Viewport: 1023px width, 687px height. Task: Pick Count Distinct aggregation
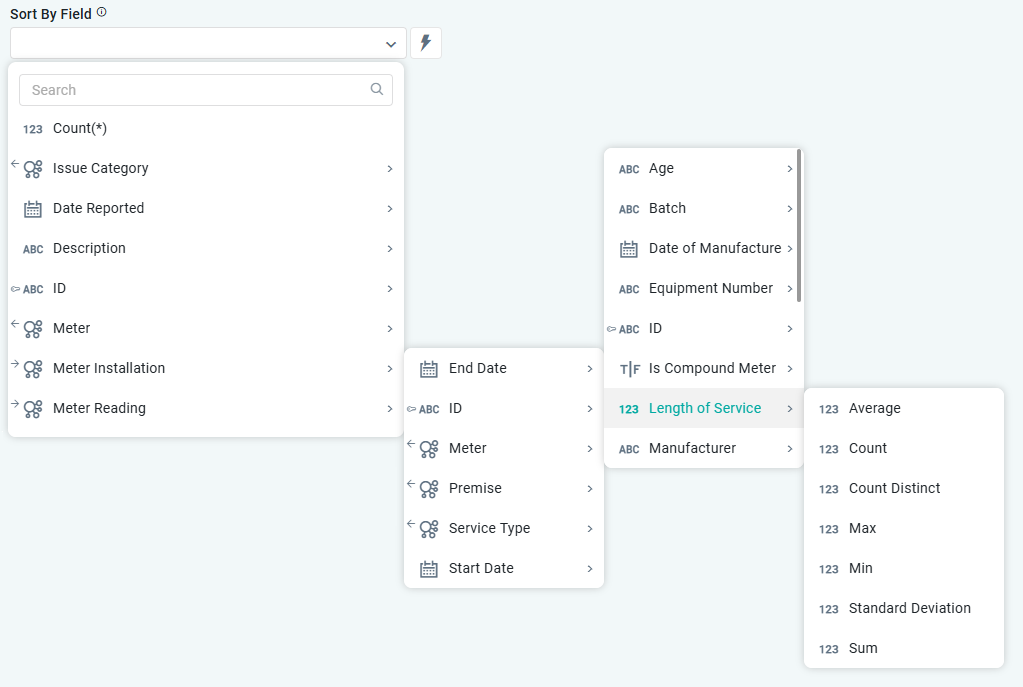pyautogui.click(x=894, y=488)
